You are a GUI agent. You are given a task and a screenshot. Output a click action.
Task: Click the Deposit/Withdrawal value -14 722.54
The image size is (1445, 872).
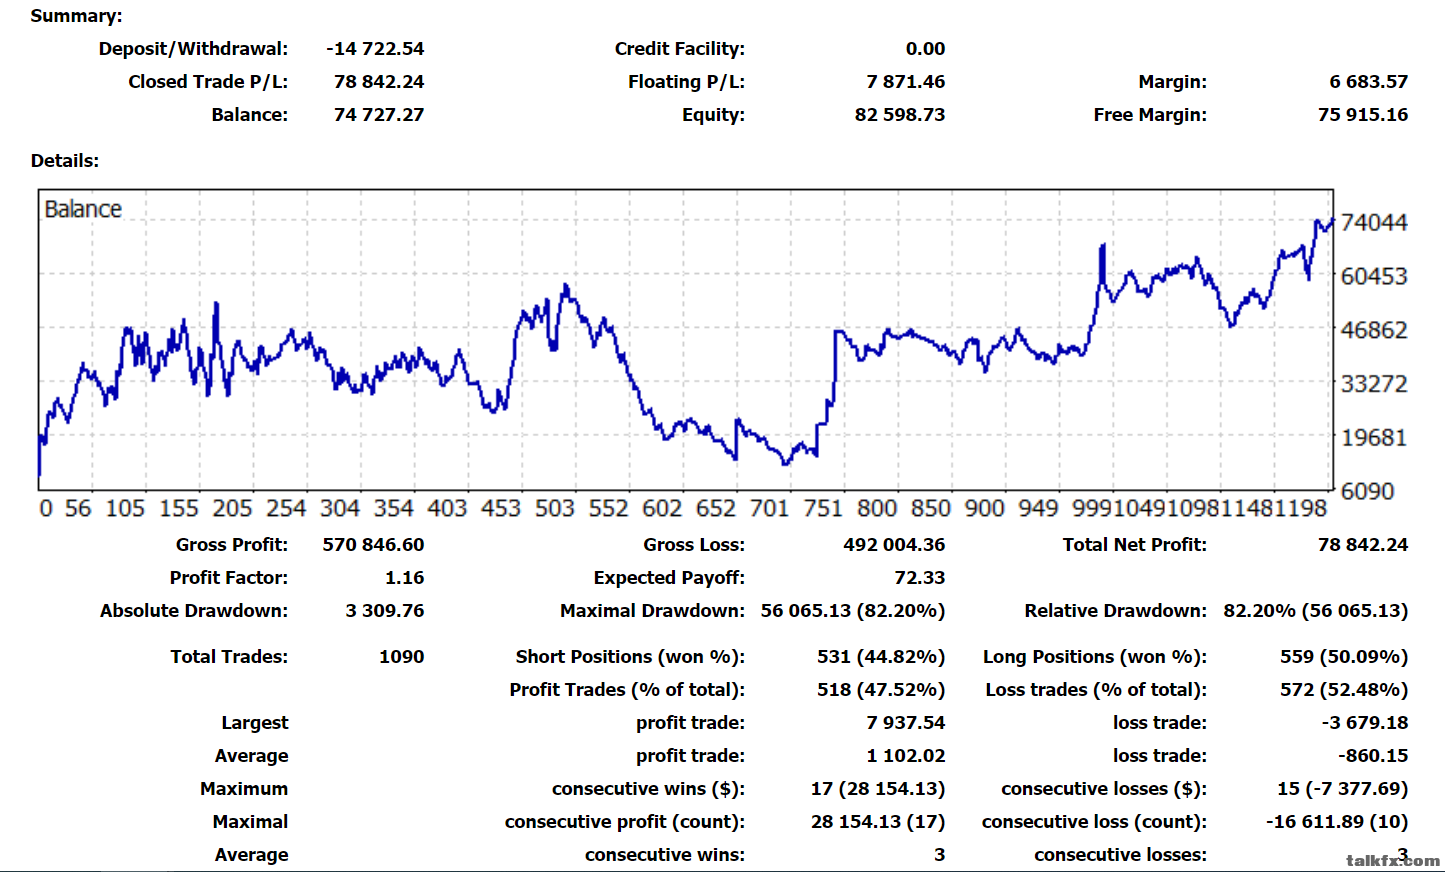375,48
